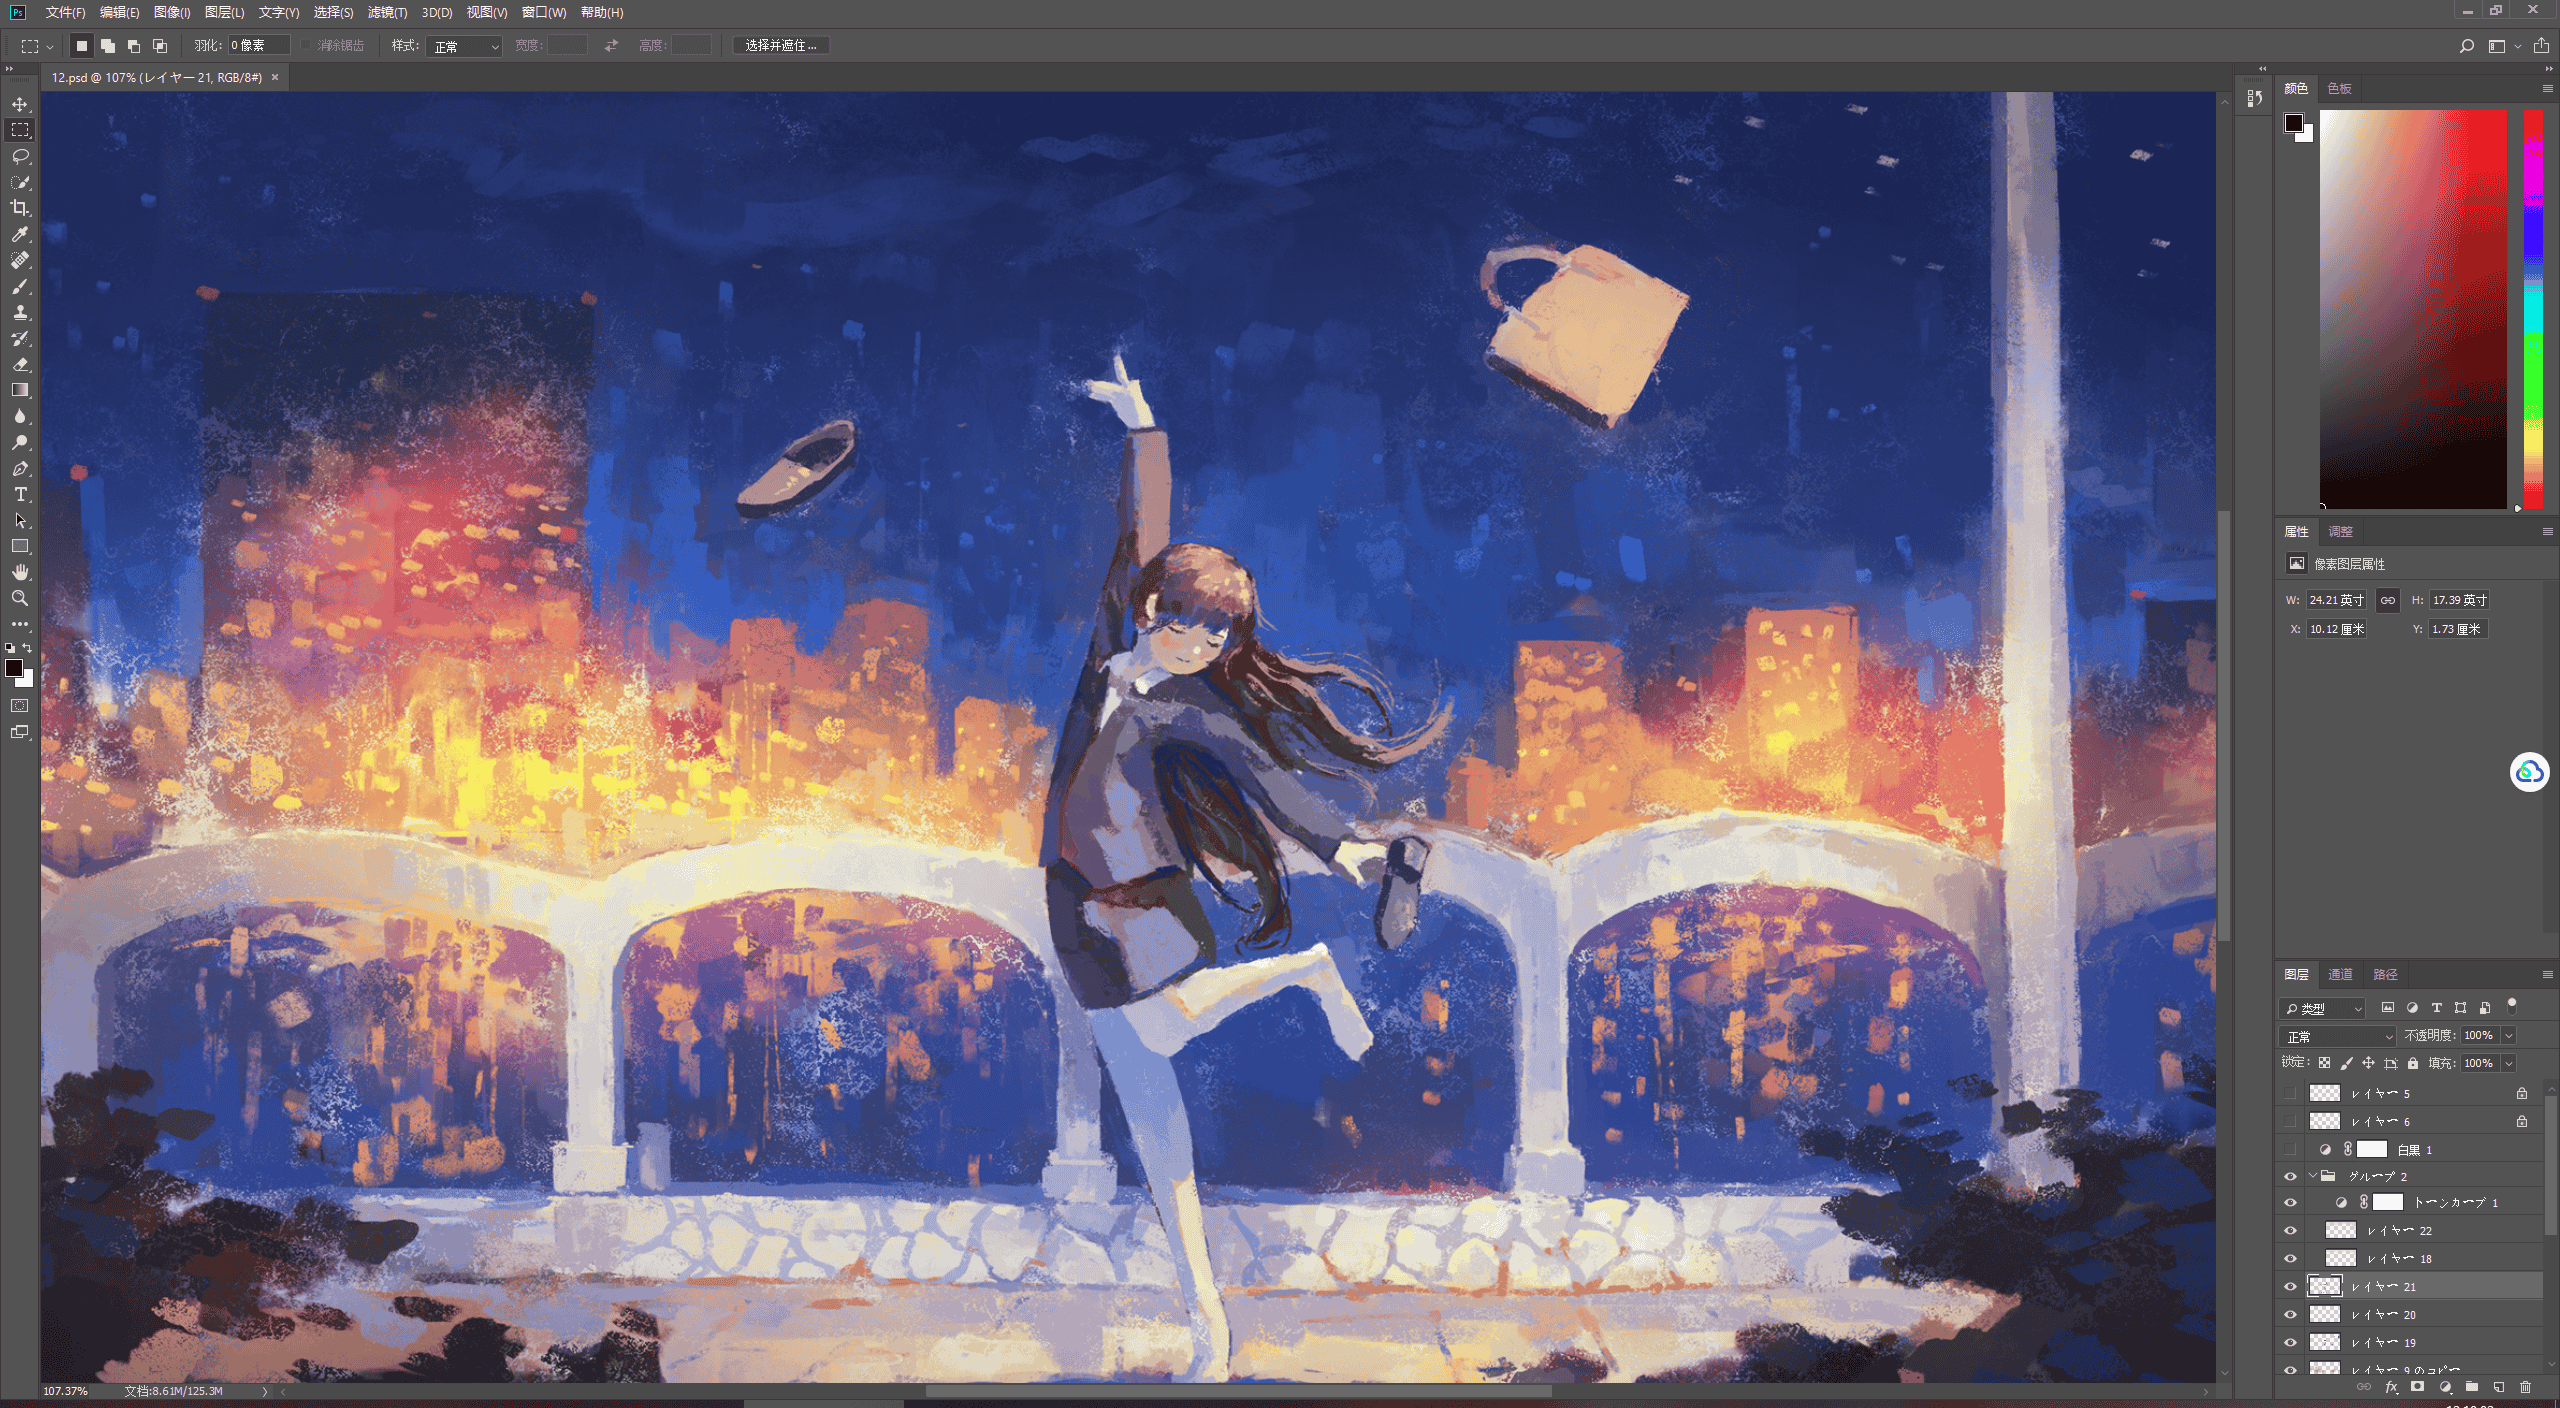Select the Crop tool
Screen dimensions: 2560x1408
coord(20,208)
